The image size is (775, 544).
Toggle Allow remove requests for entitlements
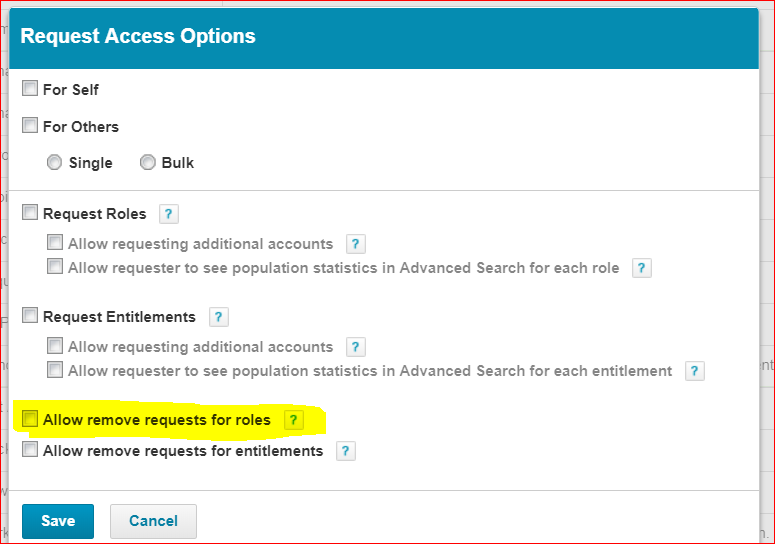(x=30, y=450)
